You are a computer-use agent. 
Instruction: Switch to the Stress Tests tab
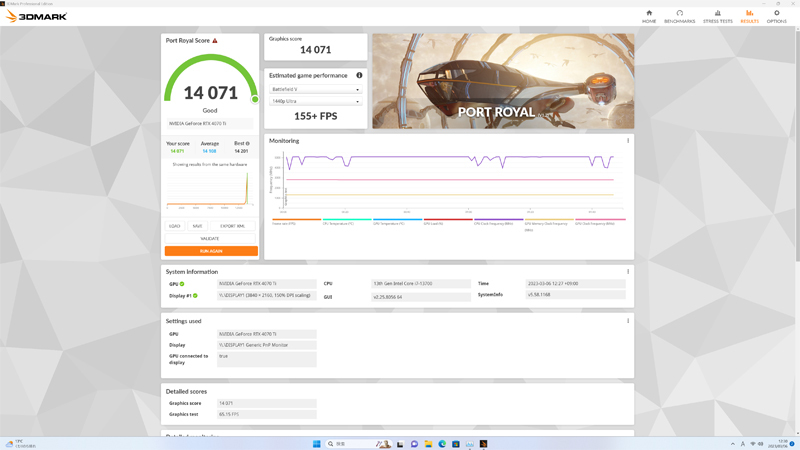click(x=717, y=16)
